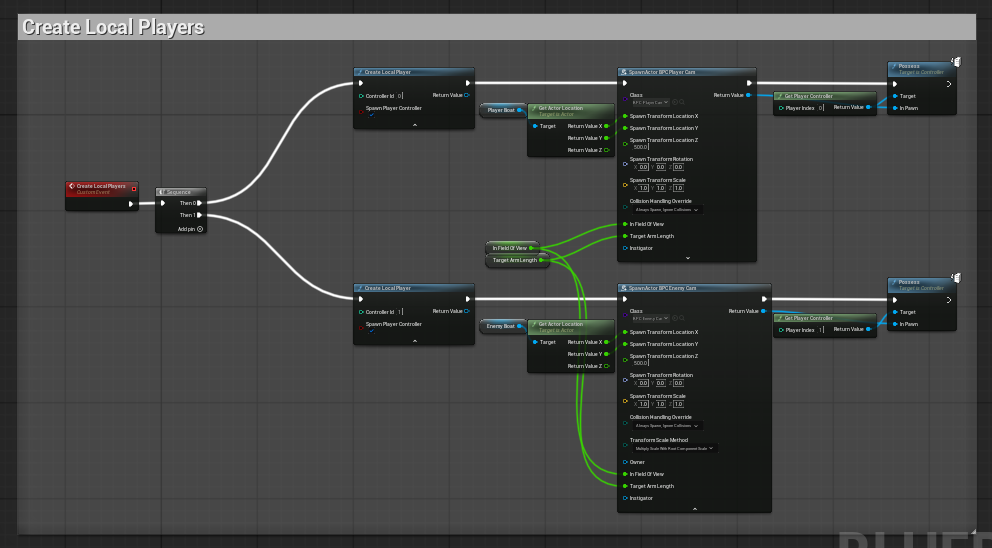This screenshot has height=548, width=992.
Task: Edit Player Index on bottom Get Player Controller
Action: coord(821,330)
